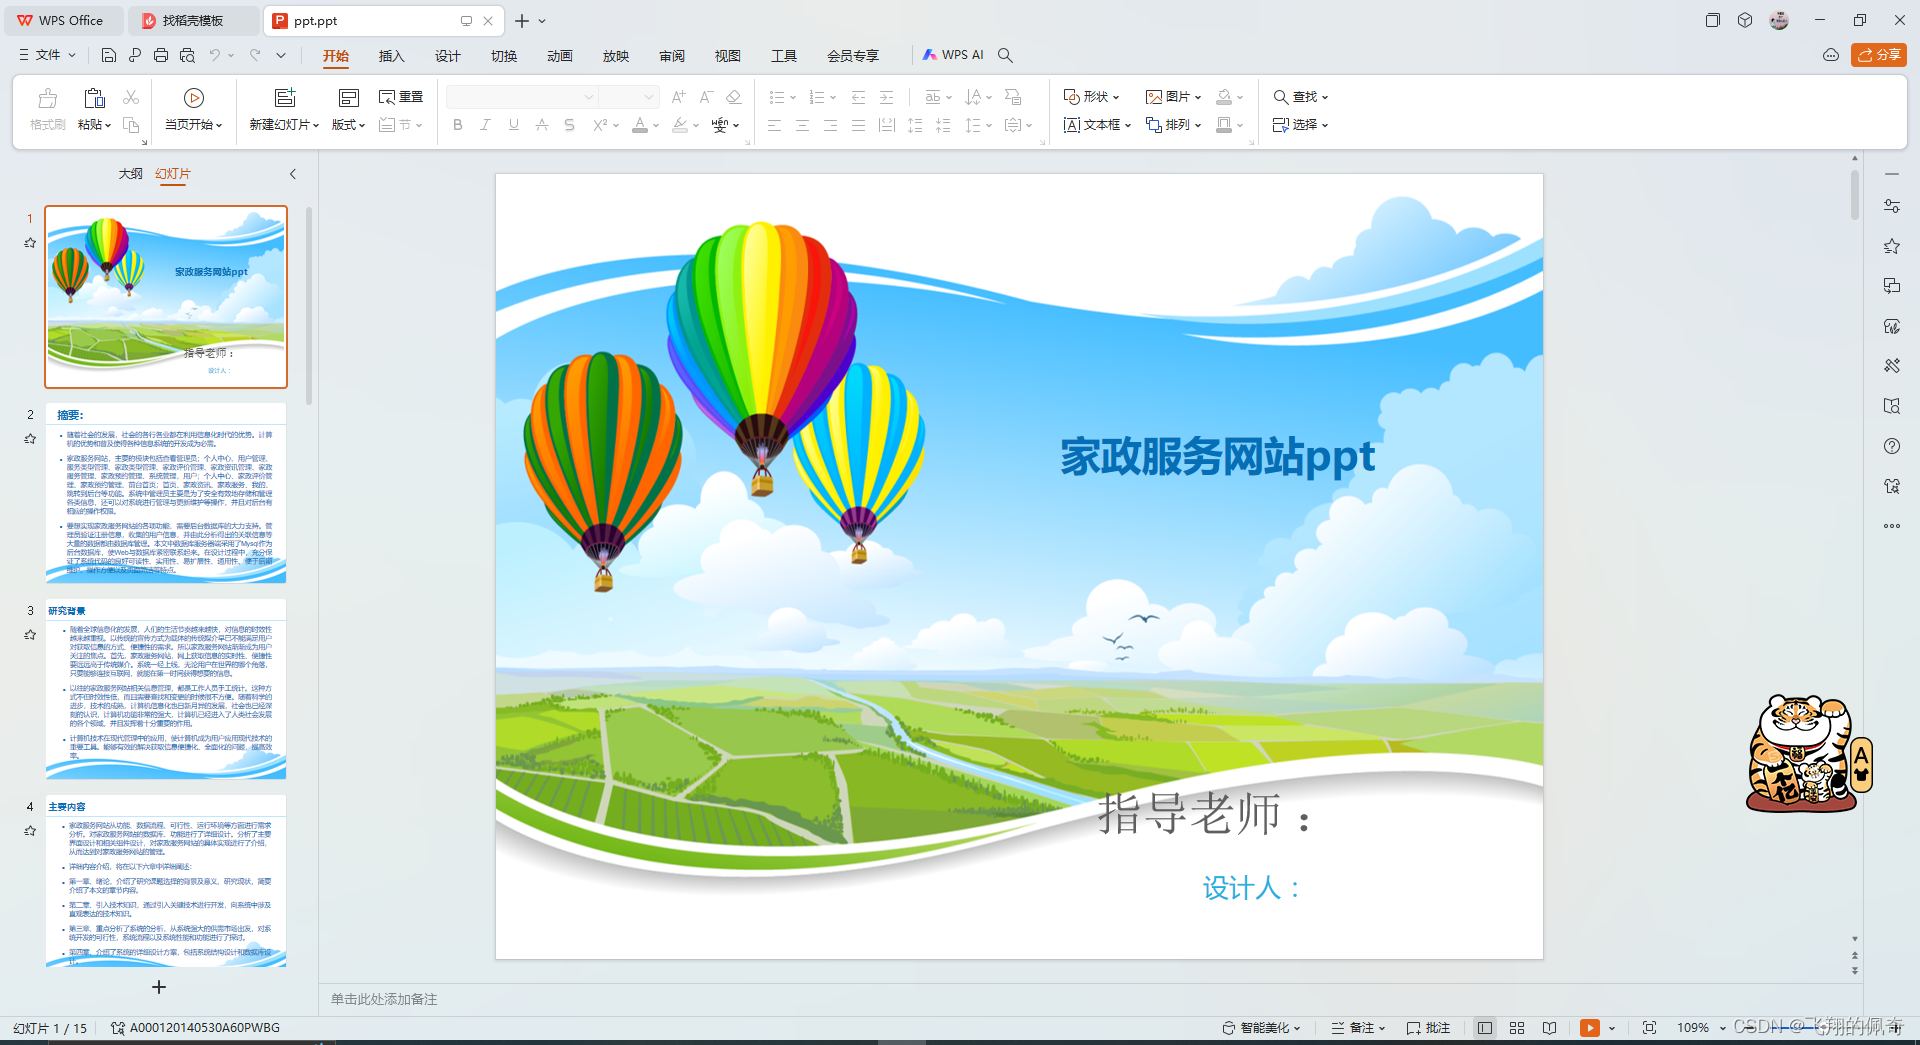This screenshot has height=1045, width=1920.
Task: Open the 图片 picture dropdown
Action: (x=1173, y=97)
